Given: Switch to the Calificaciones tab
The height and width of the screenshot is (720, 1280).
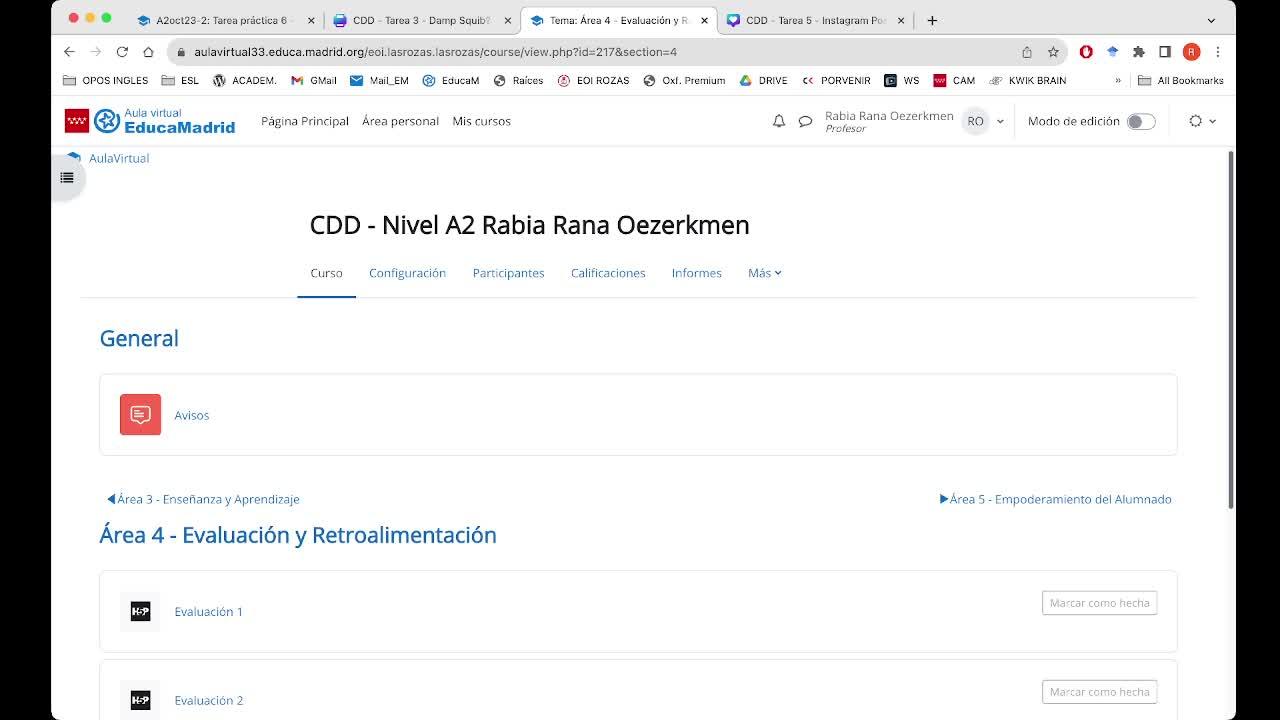Looking at the screenshot, I should point(608,273).
